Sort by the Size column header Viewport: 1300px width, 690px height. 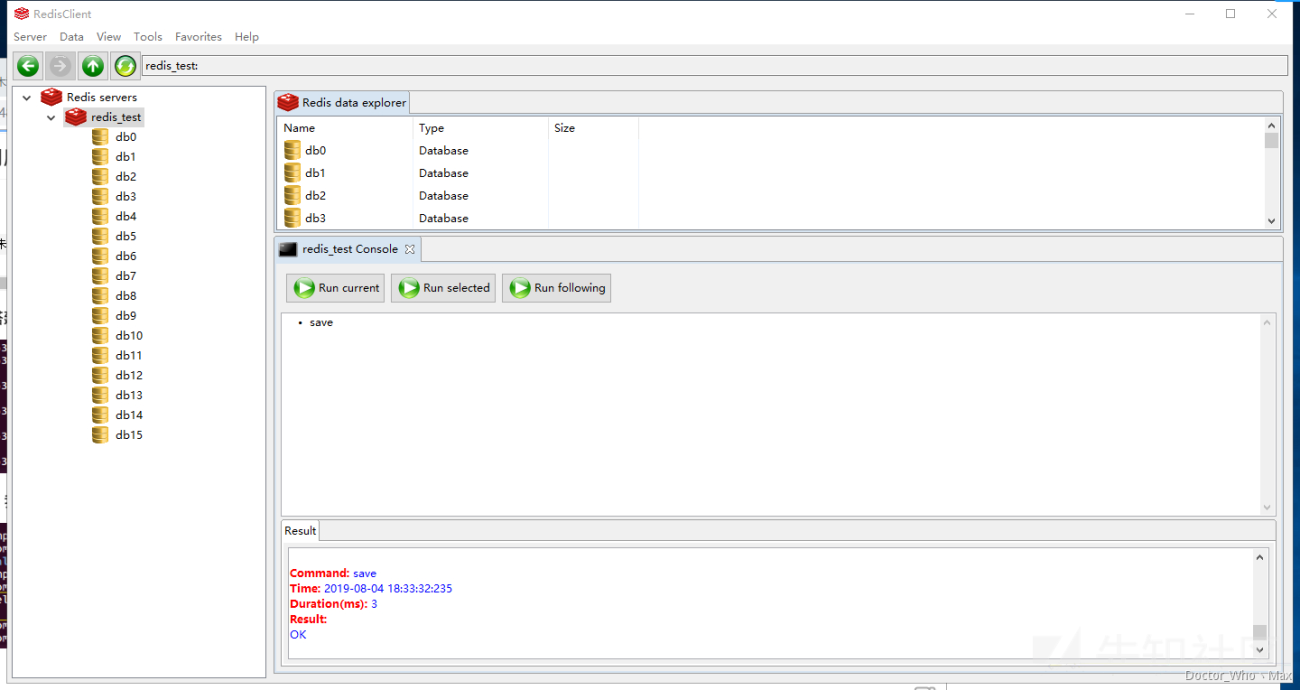pyautogui.click(x=593, y=128)
